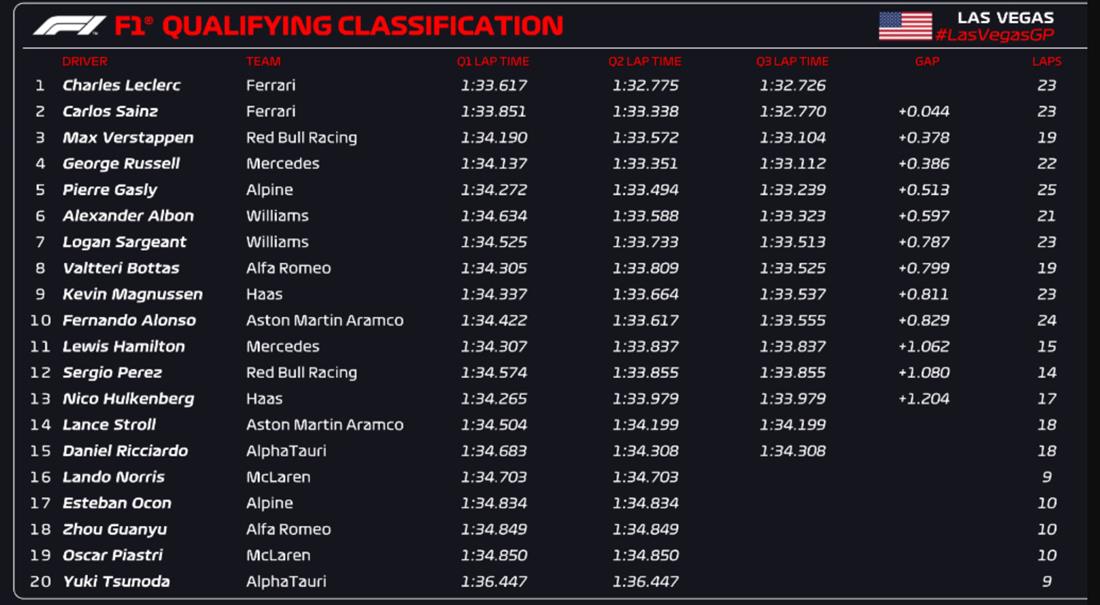Click Lewis Hamilton's name

coord(123,347)
